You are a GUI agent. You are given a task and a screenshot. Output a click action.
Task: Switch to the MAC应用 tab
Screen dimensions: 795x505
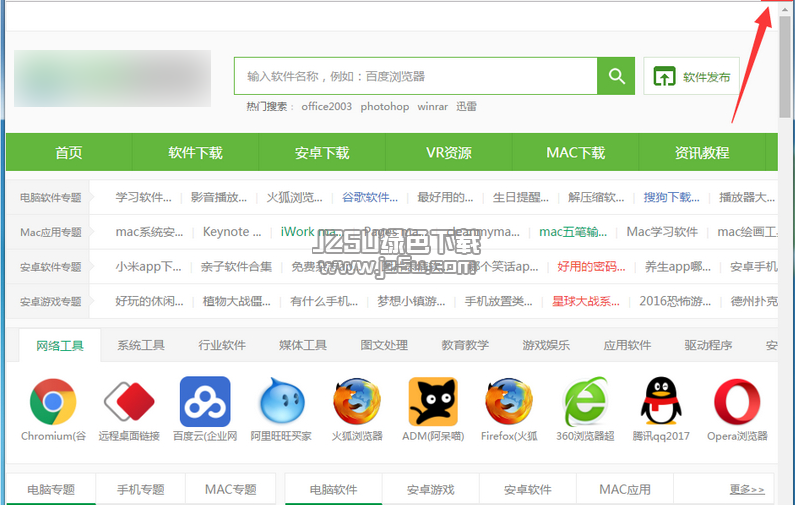pos(625,489)
